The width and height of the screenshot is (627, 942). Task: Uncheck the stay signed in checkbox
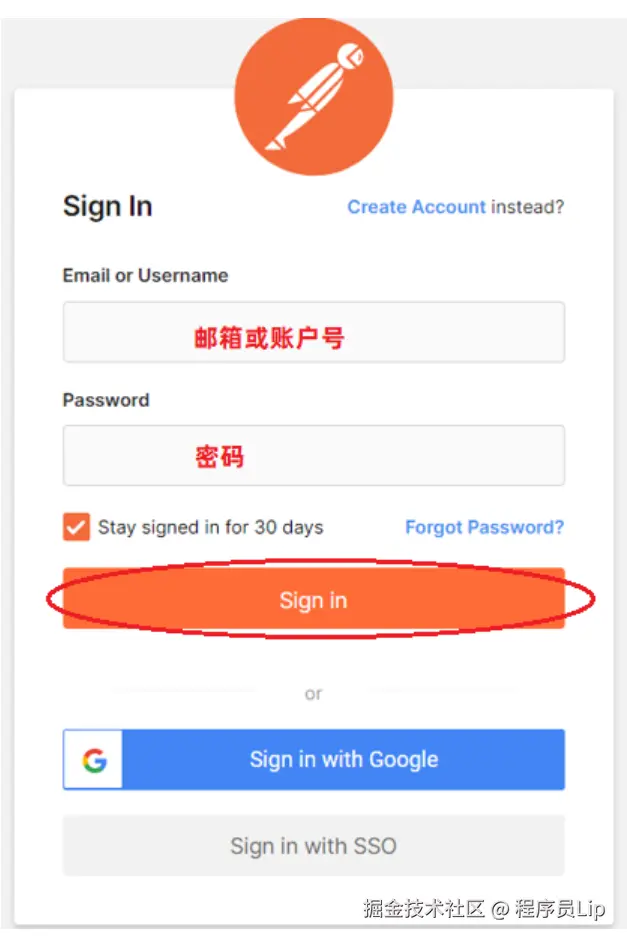(x=76, y=527)
